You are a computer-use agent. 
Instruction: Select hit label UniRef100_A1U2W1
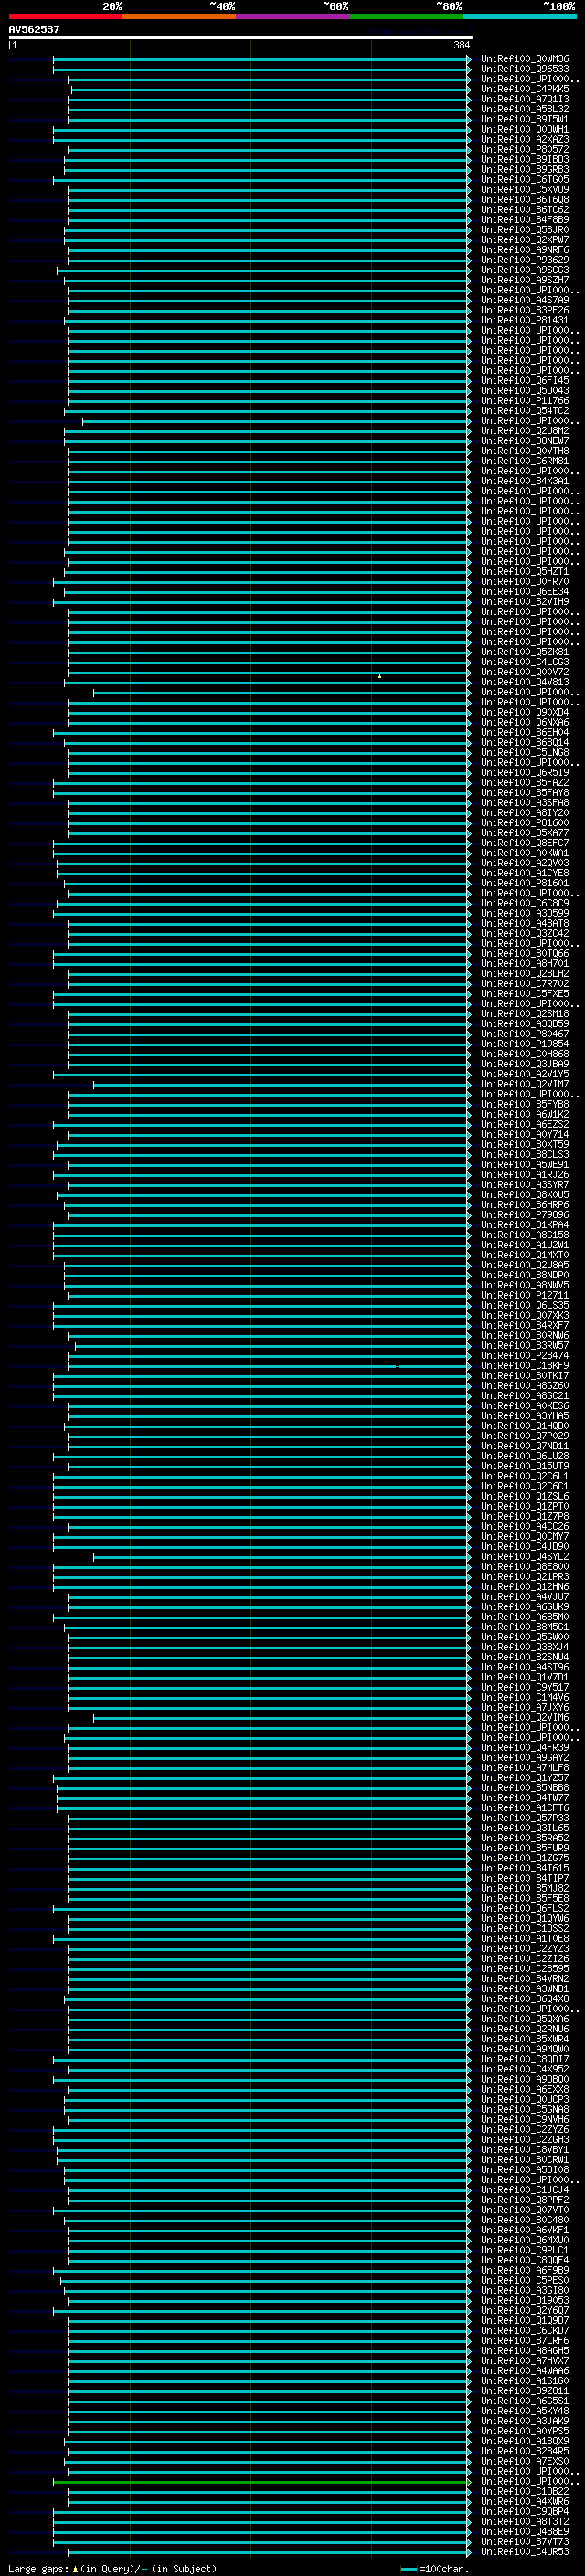[x=525, y=1245]
